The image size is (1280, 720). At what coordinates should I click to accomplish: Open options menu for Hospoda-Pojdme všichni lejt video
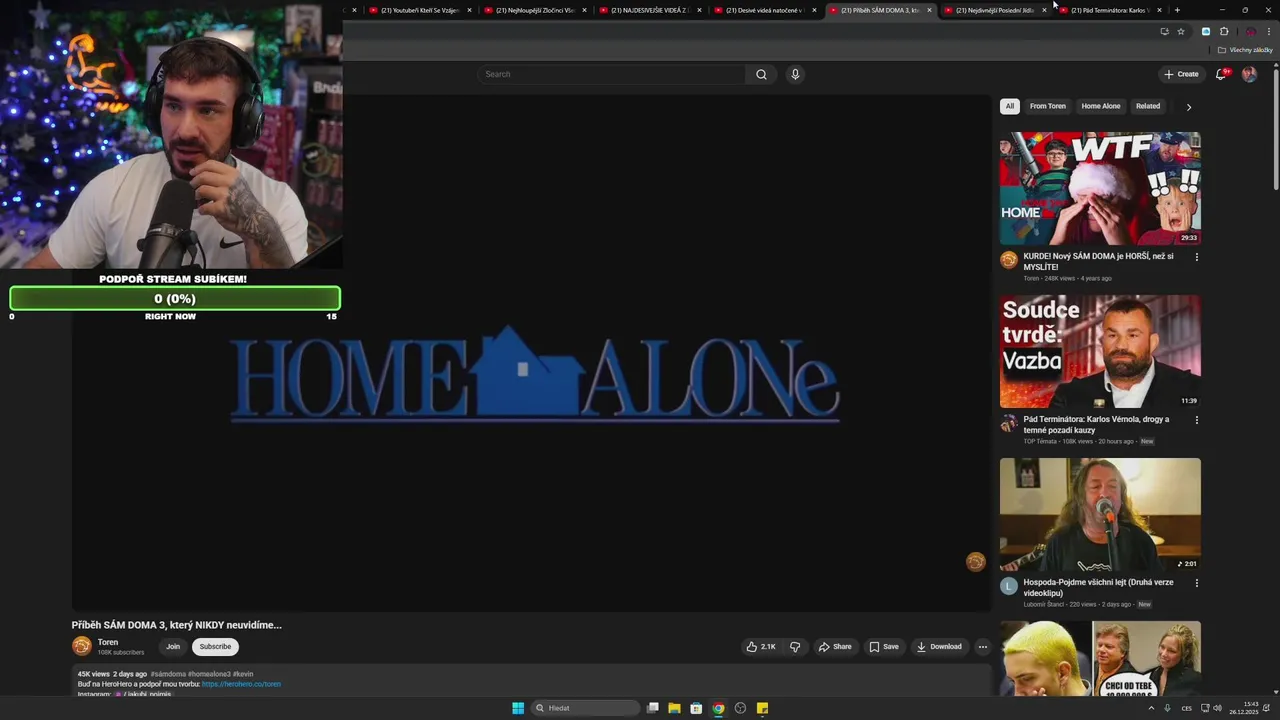(x=1196, y=583)
